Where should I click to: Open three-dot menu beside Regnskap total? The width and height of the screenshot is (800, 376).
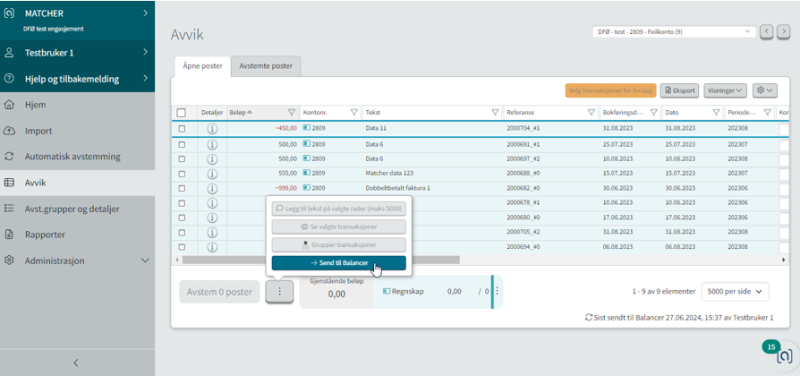pos(497,292)
